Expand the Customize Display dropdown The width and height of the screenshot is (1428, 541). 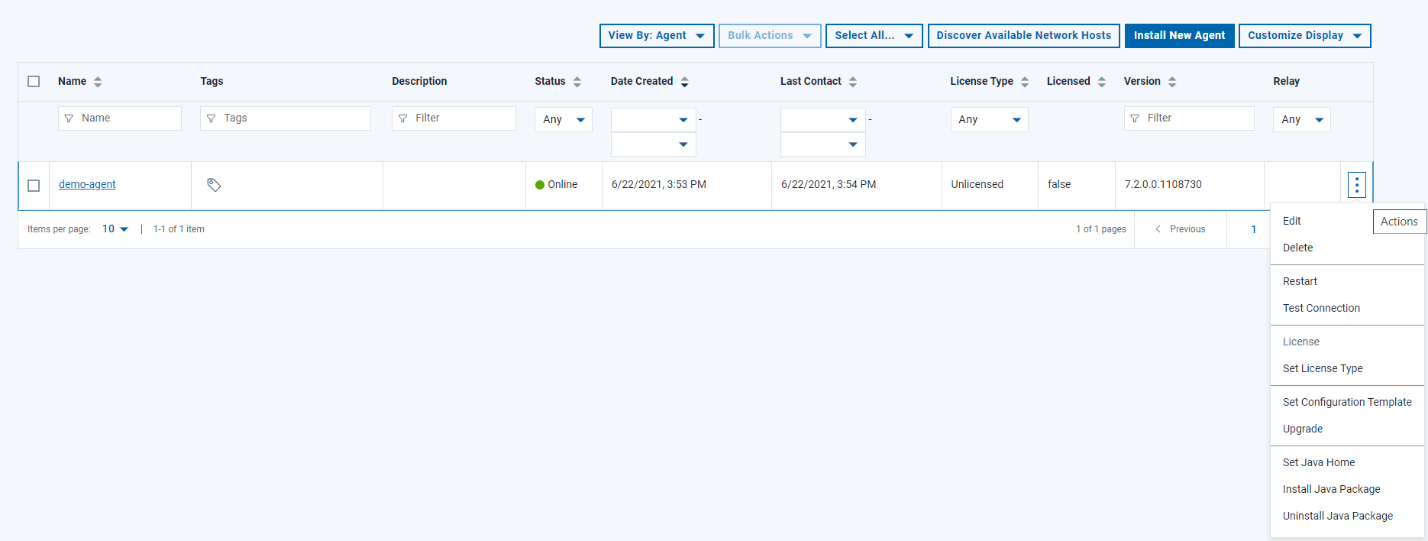(1304, 36)
